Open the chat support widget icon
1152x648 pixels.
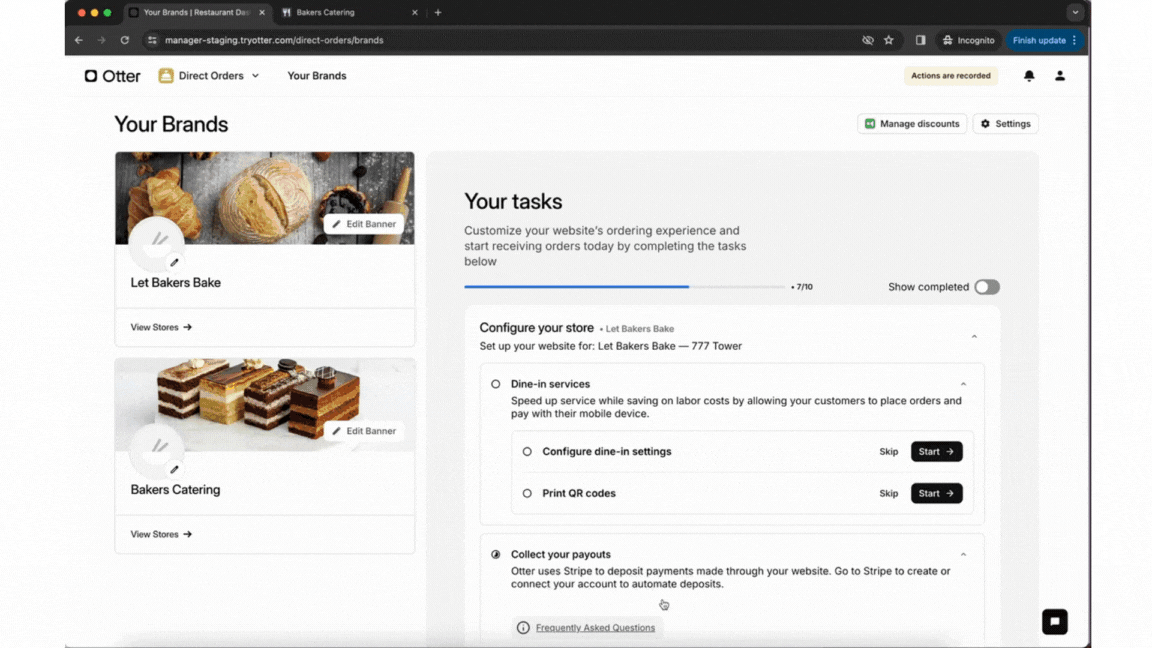1054,622
